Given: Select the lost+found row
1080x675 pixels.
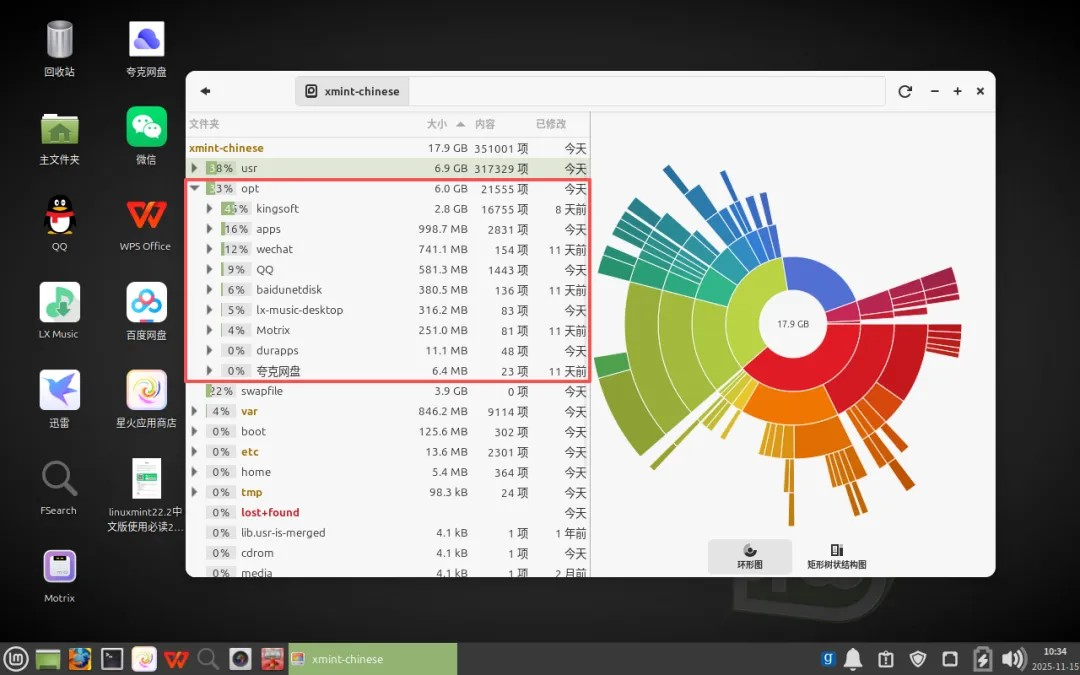Looking at the screenshot, I should tap(388, 512).
